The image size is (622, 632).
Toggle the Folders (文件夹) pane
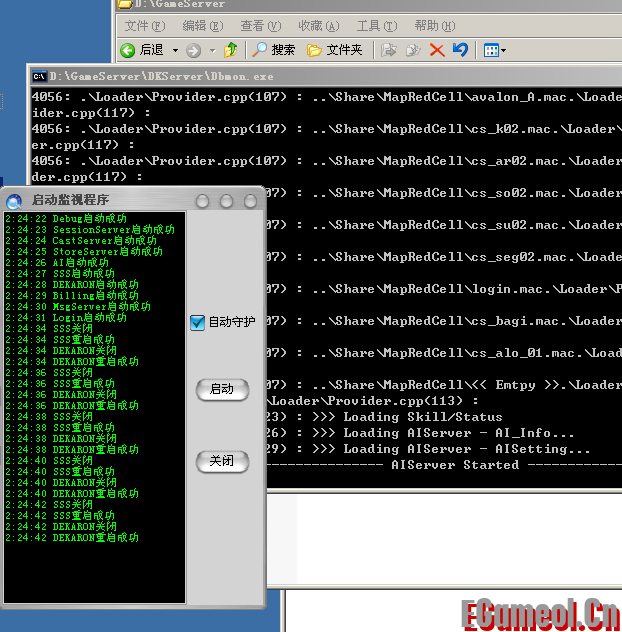click(x=334, y=50)
